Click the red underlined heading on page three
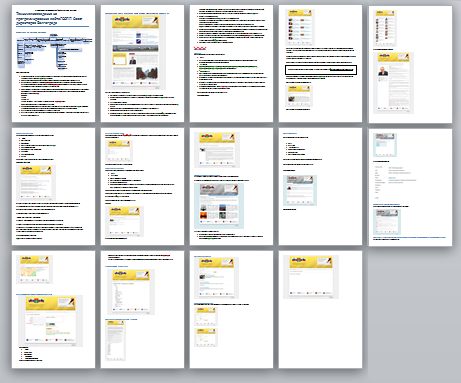 pyautogui.click(x=200, y=48)
